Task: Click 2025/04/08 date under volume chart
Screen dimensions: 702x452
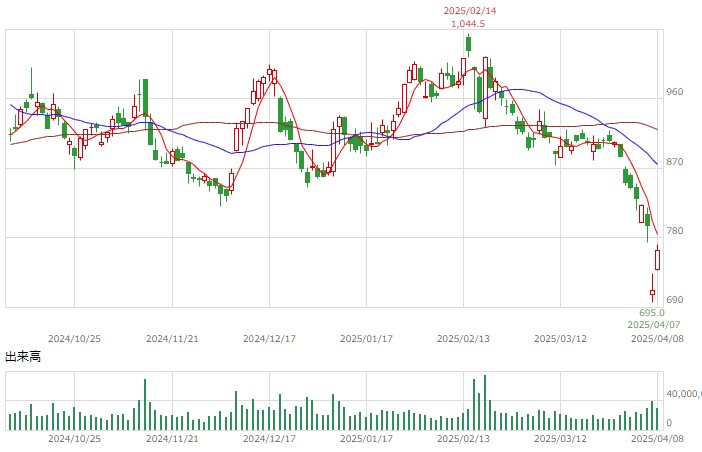Action: coord(657,439)
